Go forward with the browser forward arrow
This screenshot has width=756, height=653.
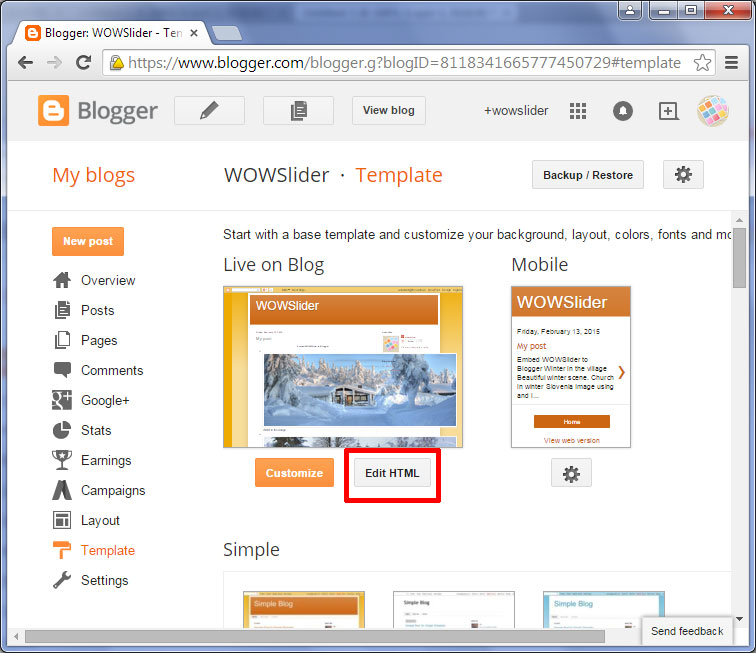(x=54, y=63)
